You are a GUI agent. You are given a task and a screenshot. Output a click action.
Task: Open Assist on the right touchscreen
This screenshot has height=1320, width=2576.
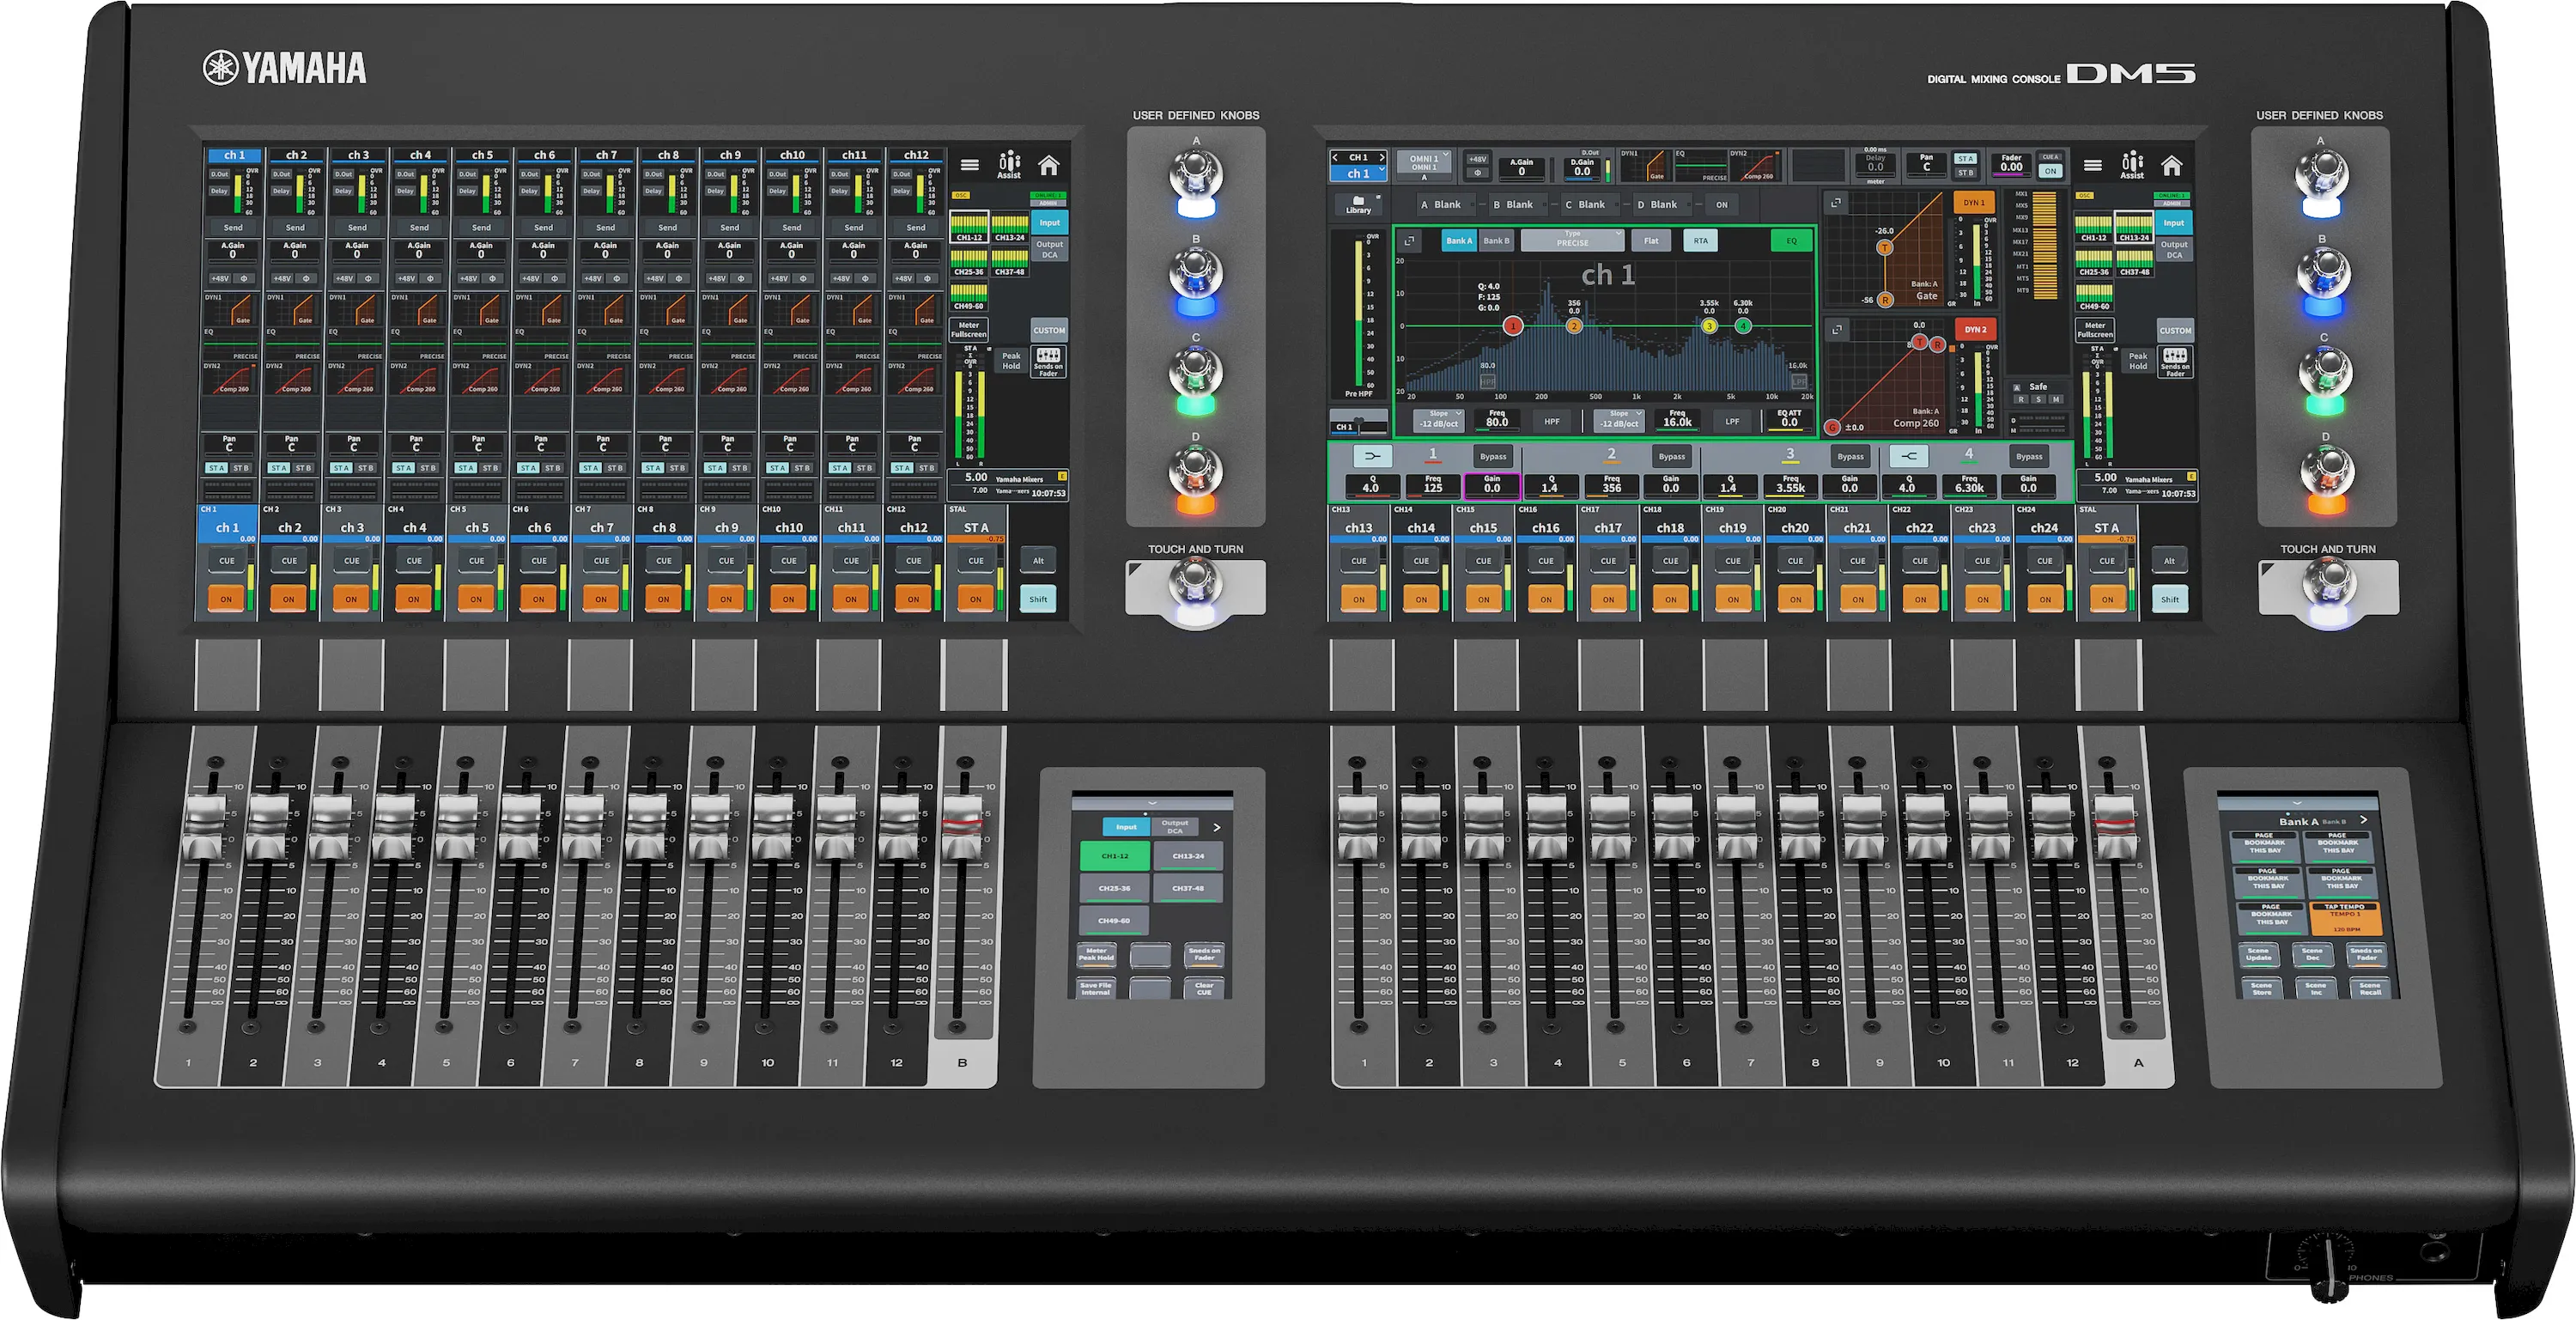pos(2132,166)
